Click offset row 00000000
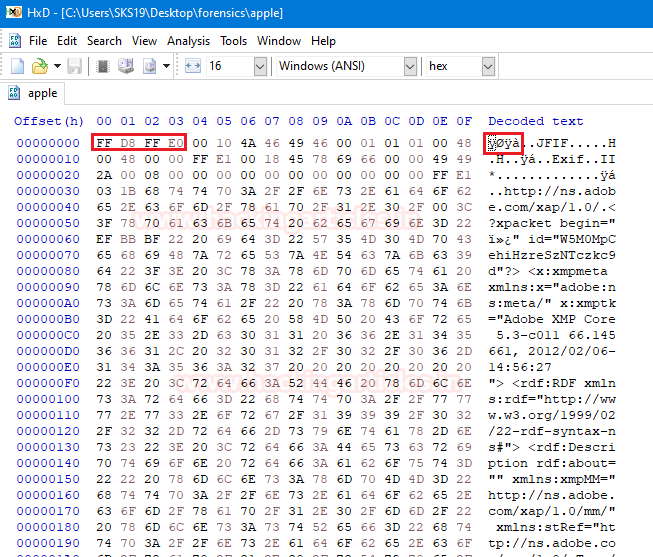Screen dimensions: 653x557 (x=48, y=143)
